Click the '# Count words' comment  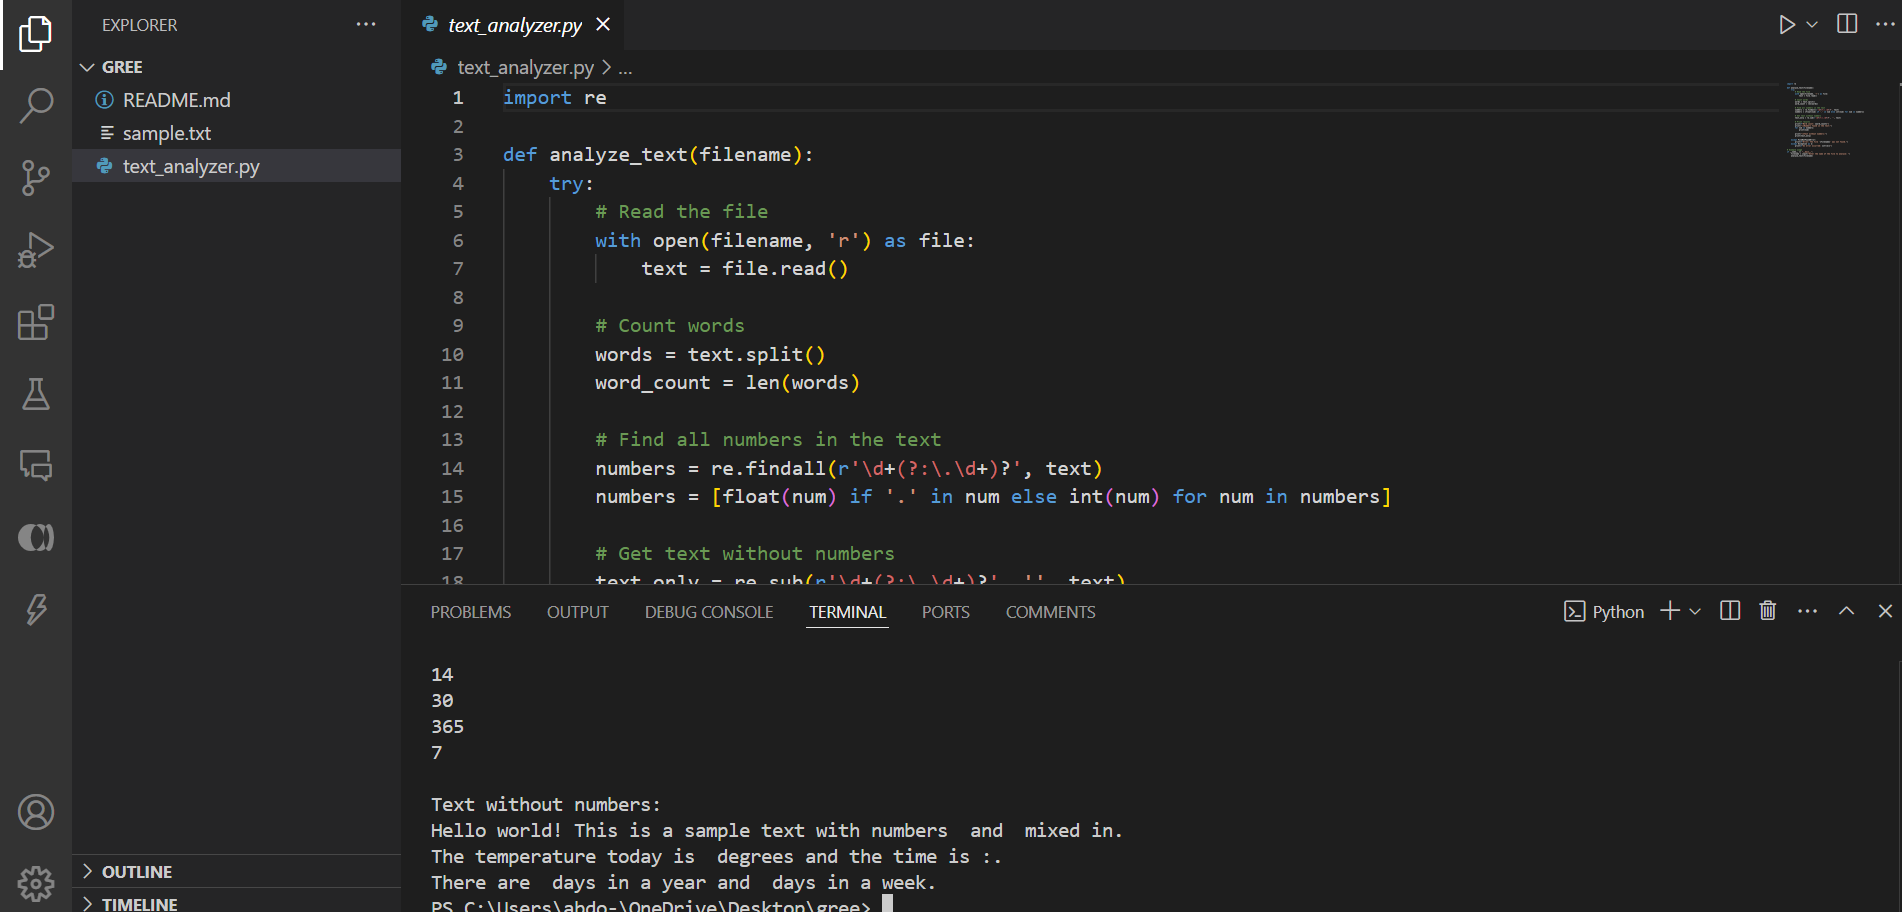tap(669, 325)
